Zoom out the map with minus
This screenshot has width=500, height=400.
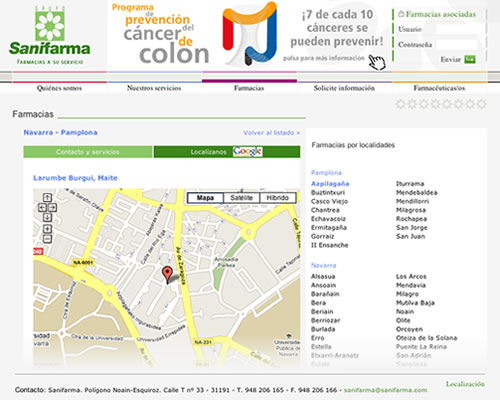(x=47, y=239)
